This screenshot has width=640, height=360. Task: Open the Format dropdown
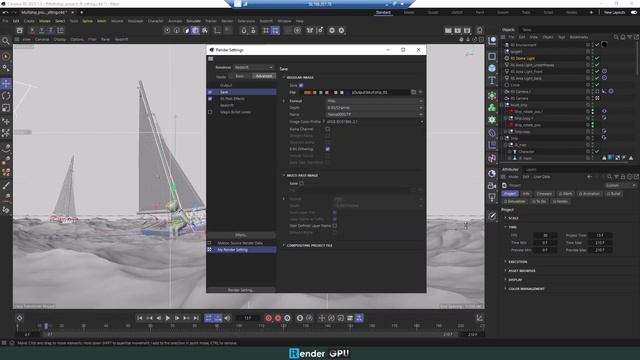click(374, 101)
